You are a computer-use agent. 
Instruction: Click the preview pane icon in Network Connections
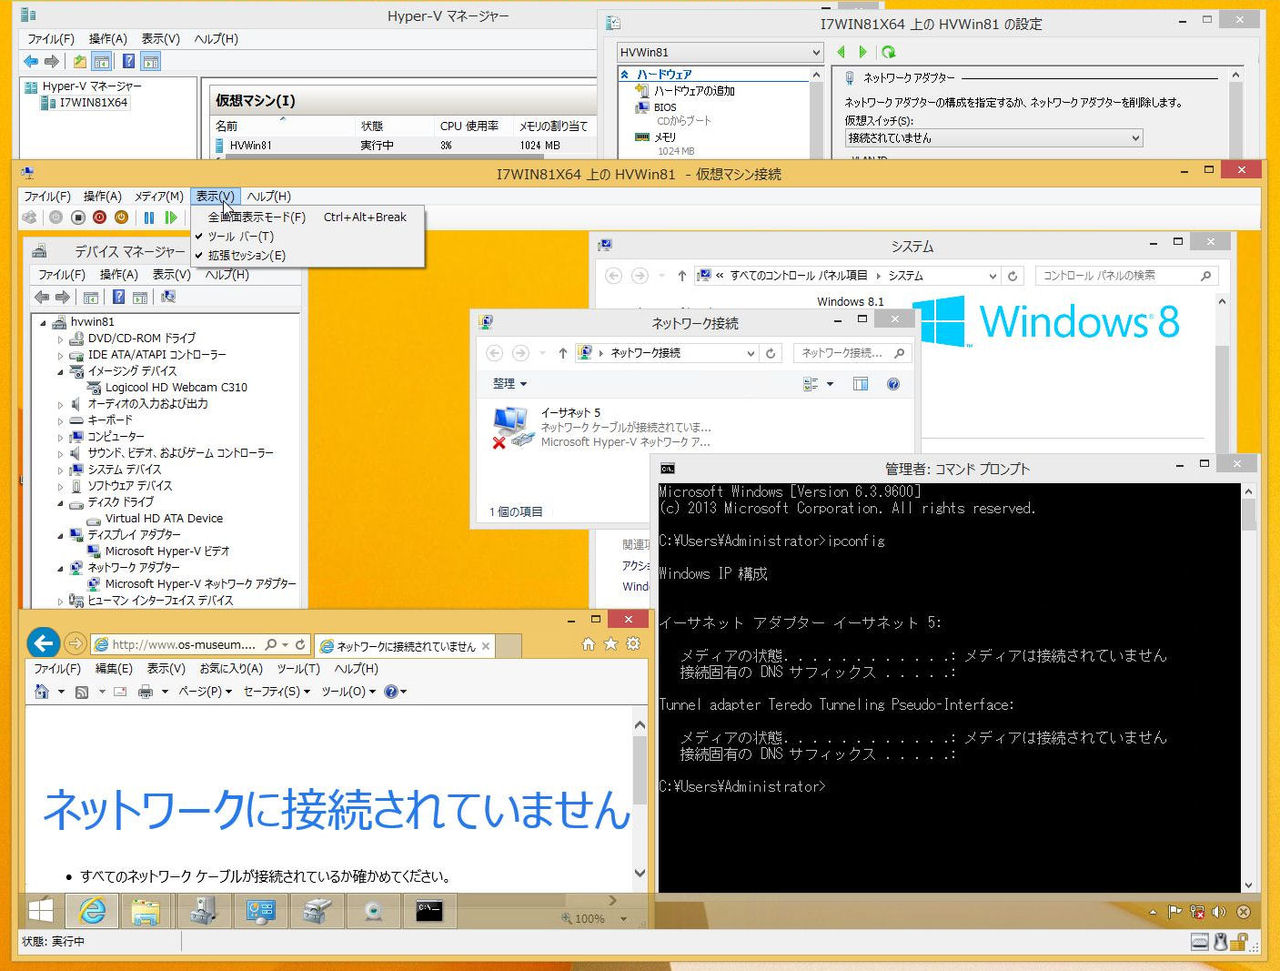click(x=860, y=384)
